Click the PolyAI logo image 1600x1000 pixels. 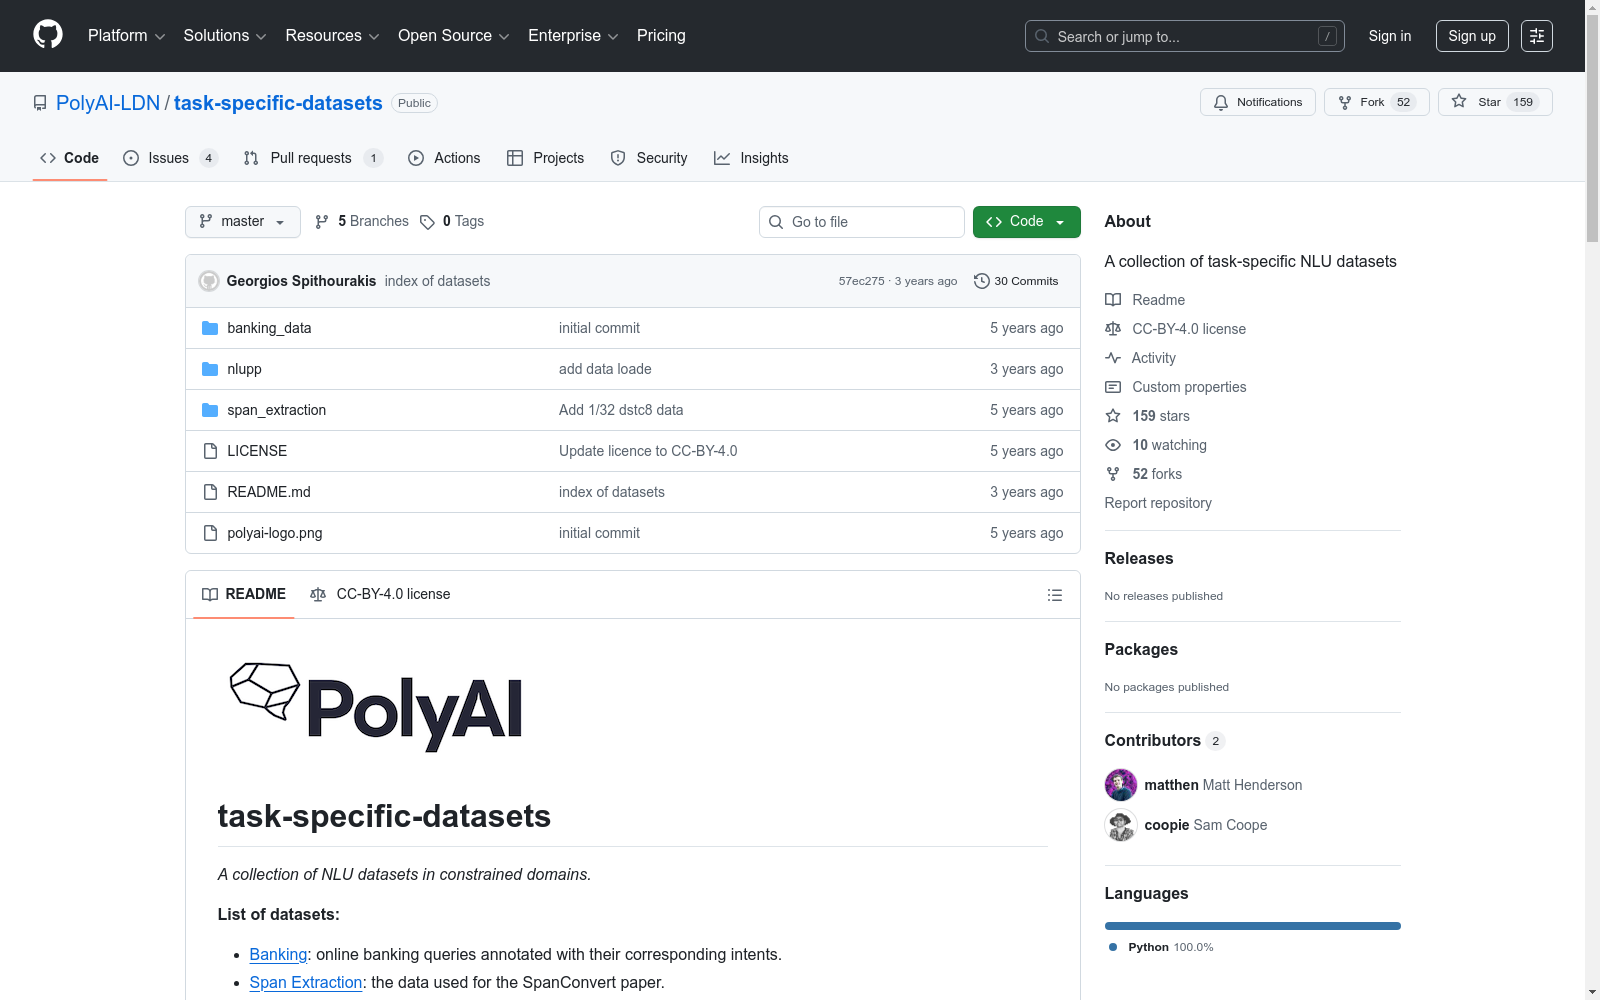pyautogui.click(x=376, y=707)
